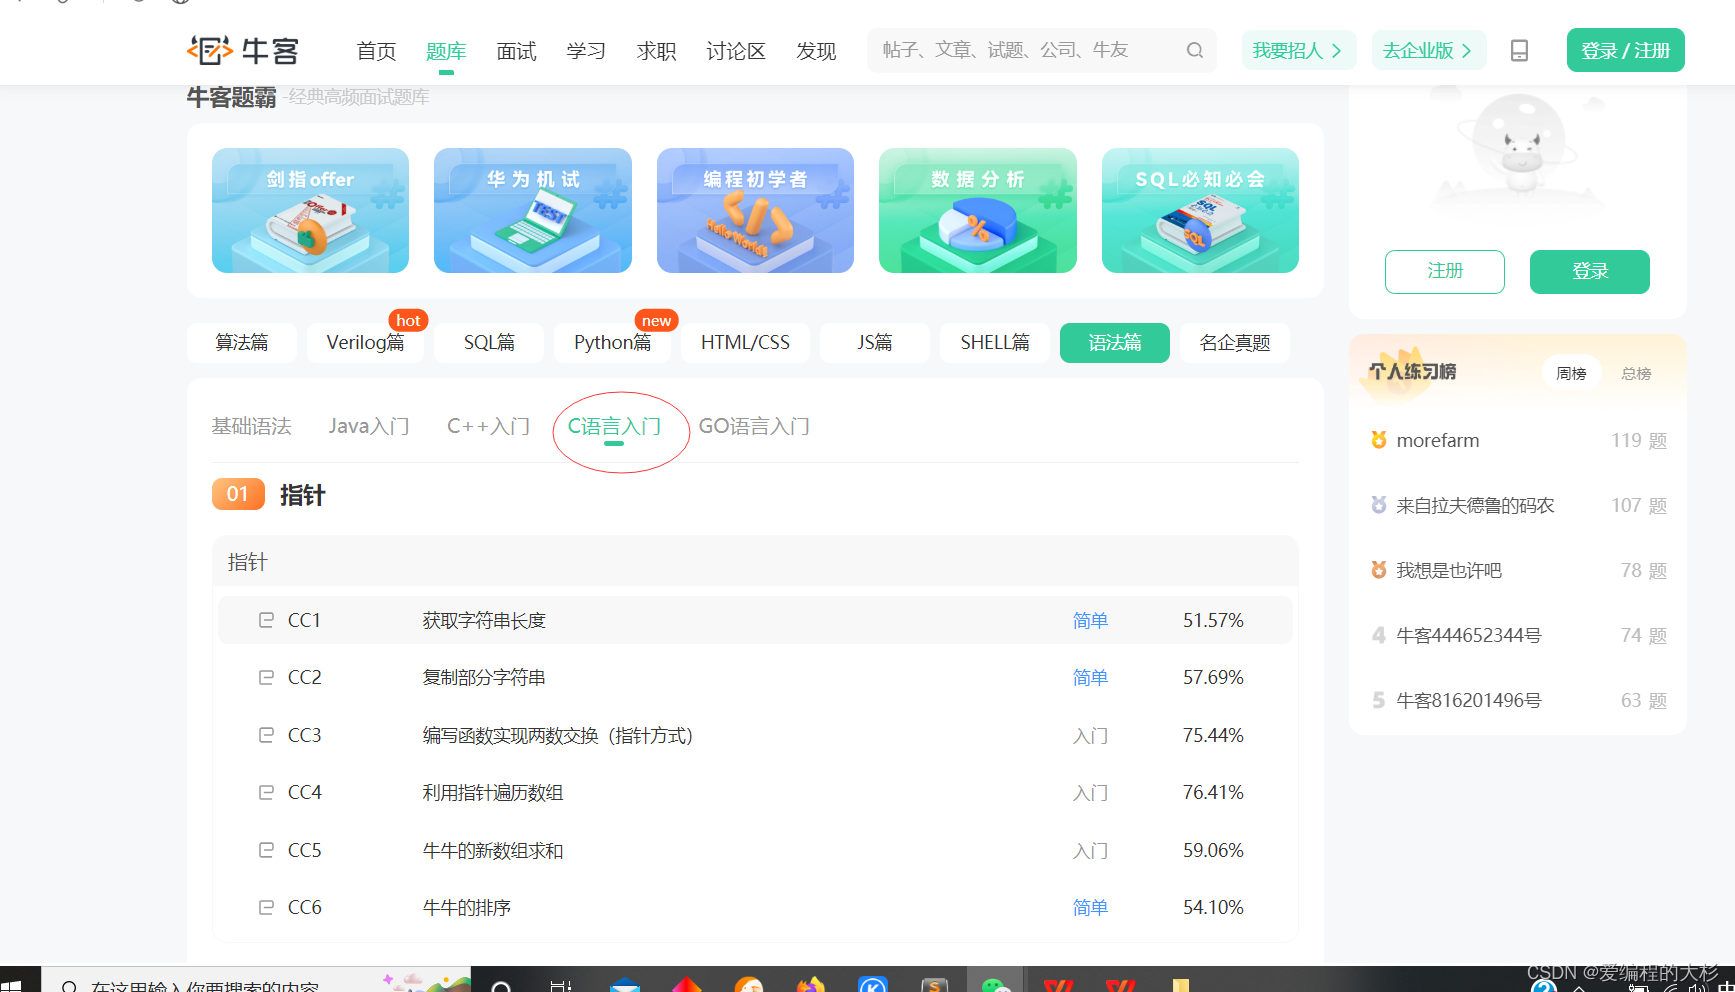This screenshot has height=992, width=1735.
Task: Select the 语法篇 category tab
Action: (1115, 343)
